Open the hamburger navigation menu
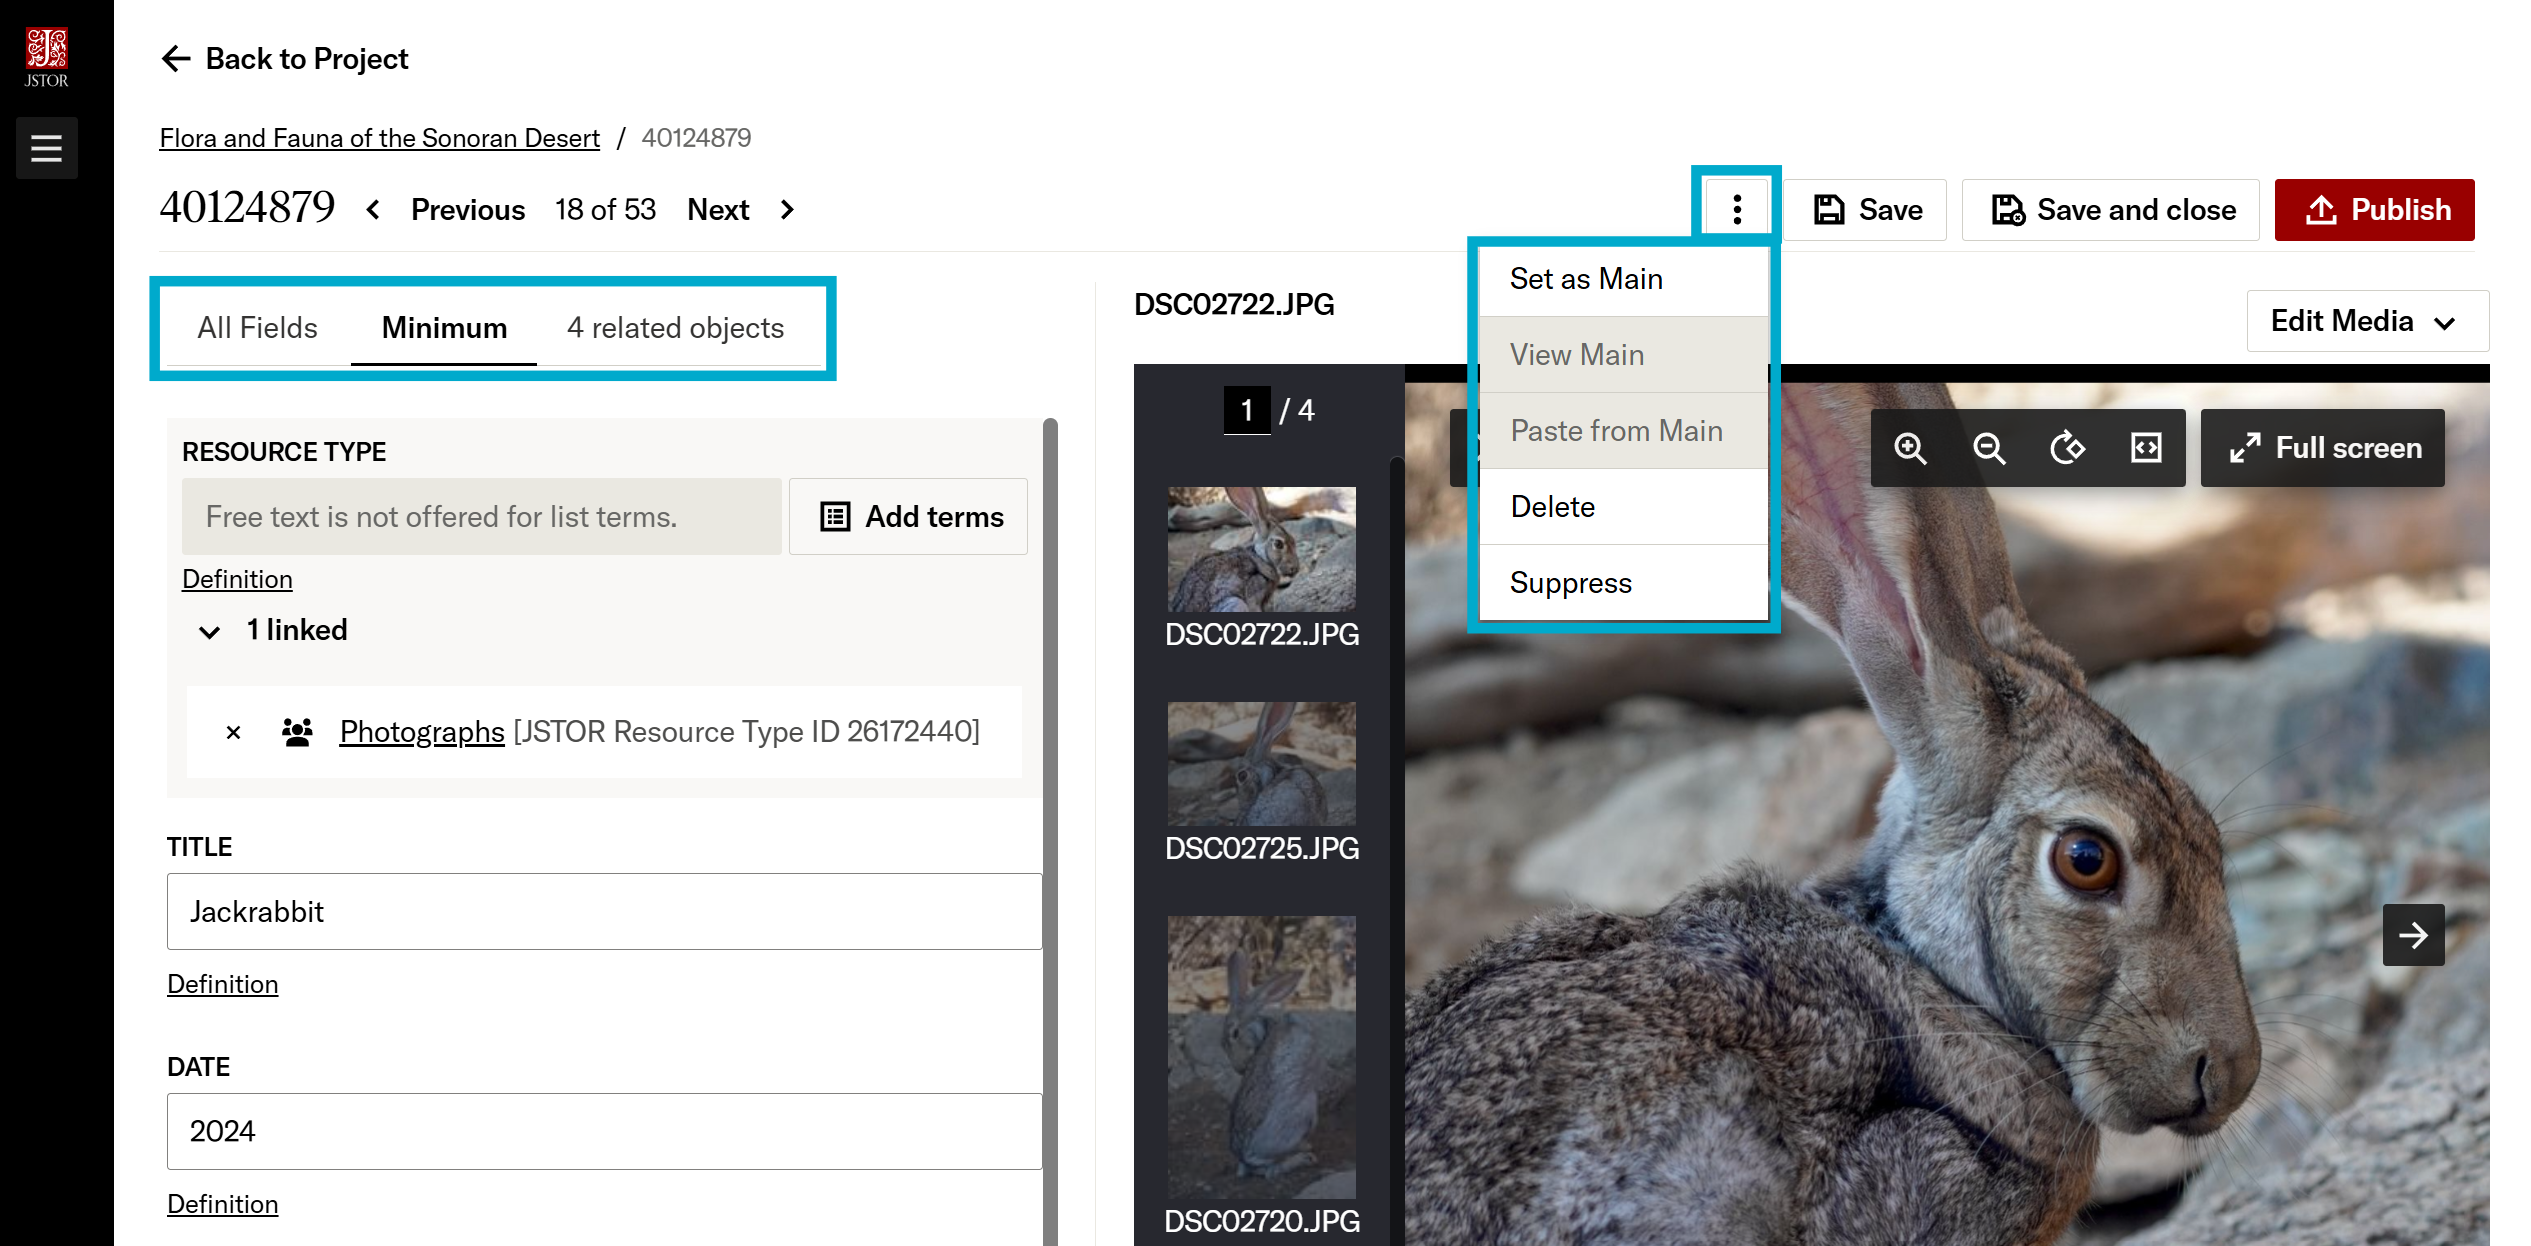 tap(46, 148)
